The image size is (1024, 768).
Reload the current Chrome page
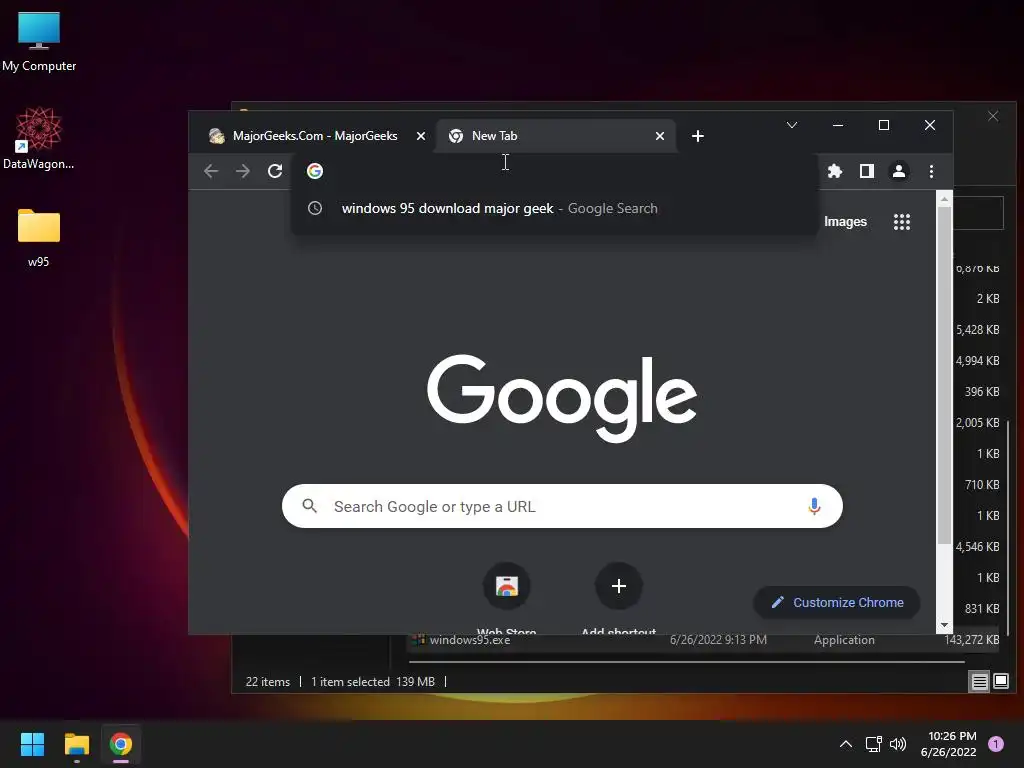coord(275,171)
